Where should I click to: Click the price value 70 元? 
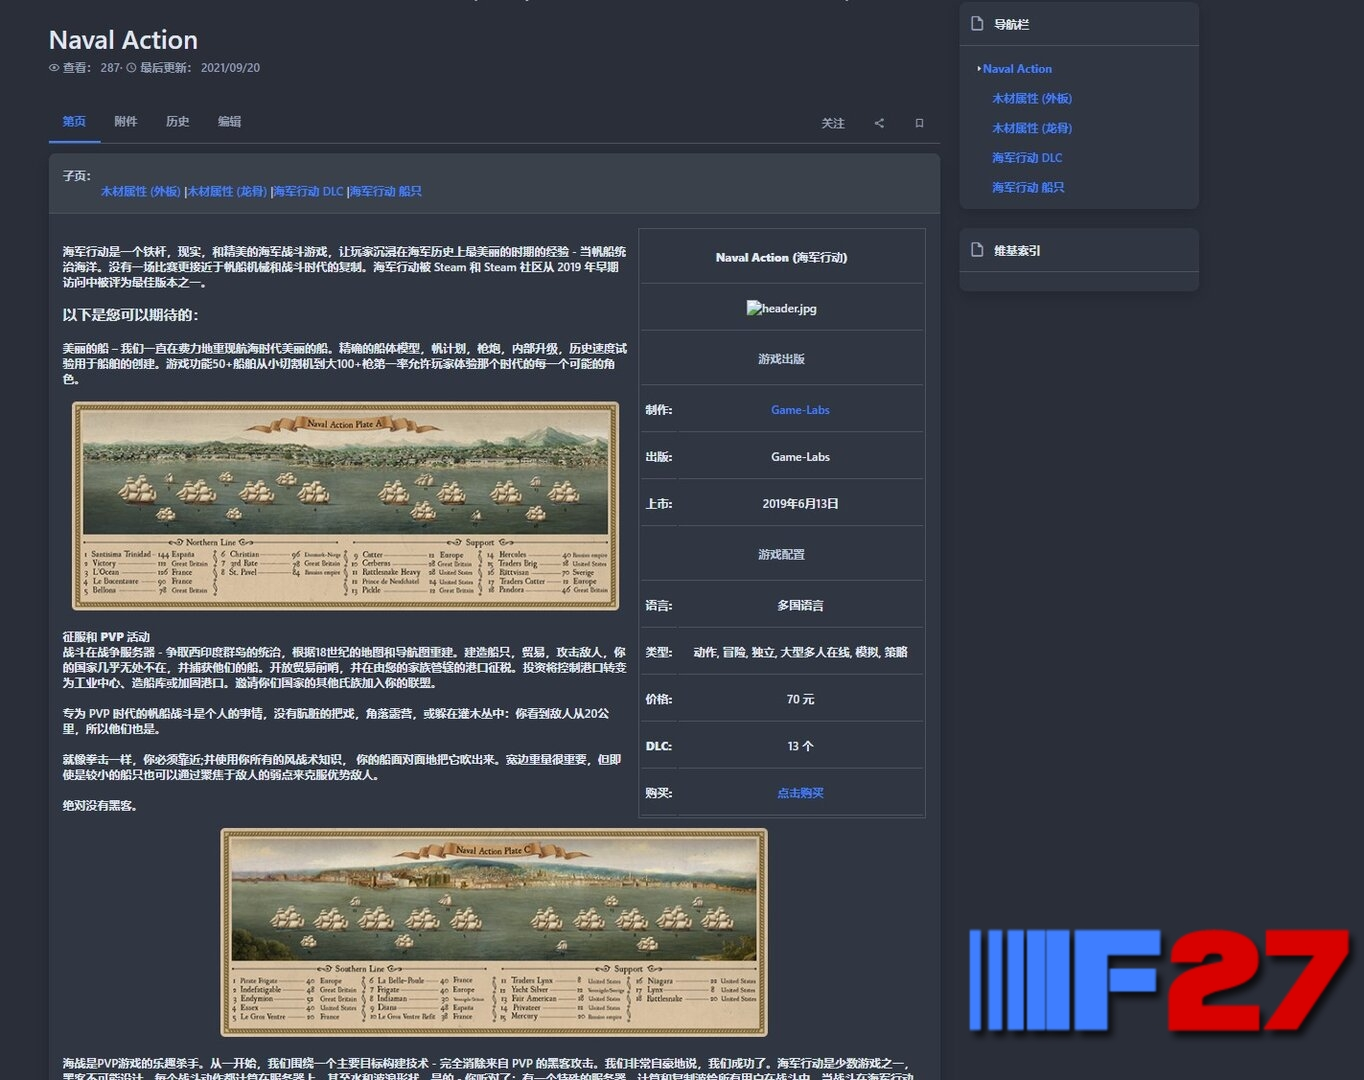coord(800,699)
